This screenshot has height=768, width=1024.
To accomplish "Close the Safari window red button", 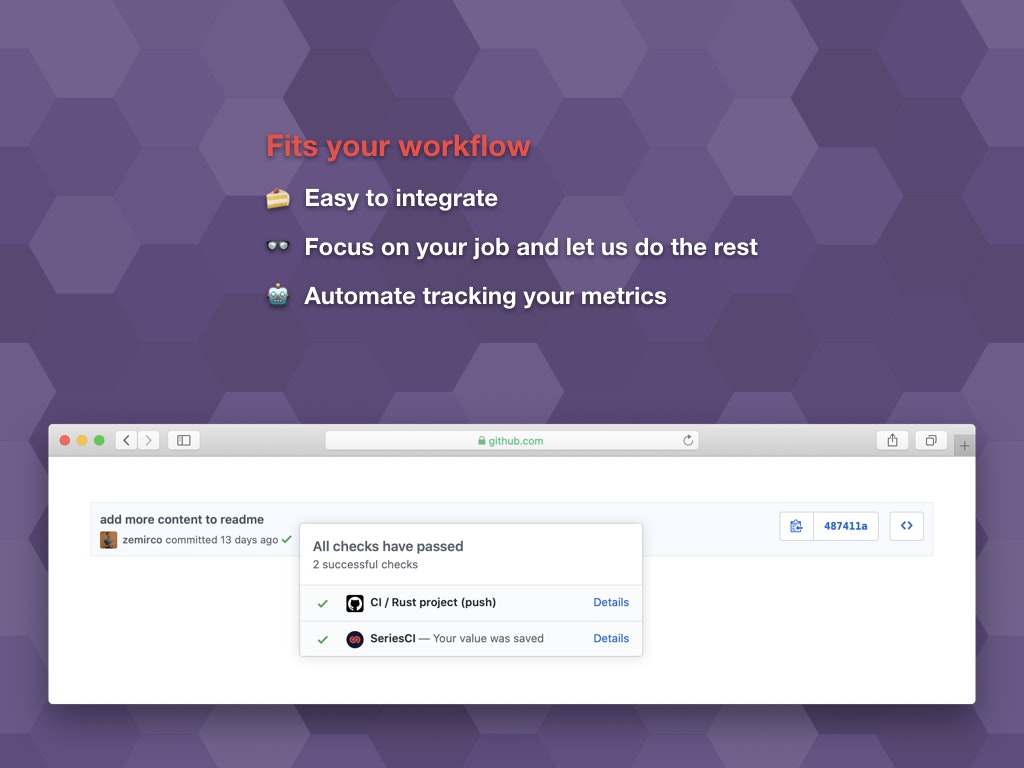I will pyautogui.click(x=65, y=440).
